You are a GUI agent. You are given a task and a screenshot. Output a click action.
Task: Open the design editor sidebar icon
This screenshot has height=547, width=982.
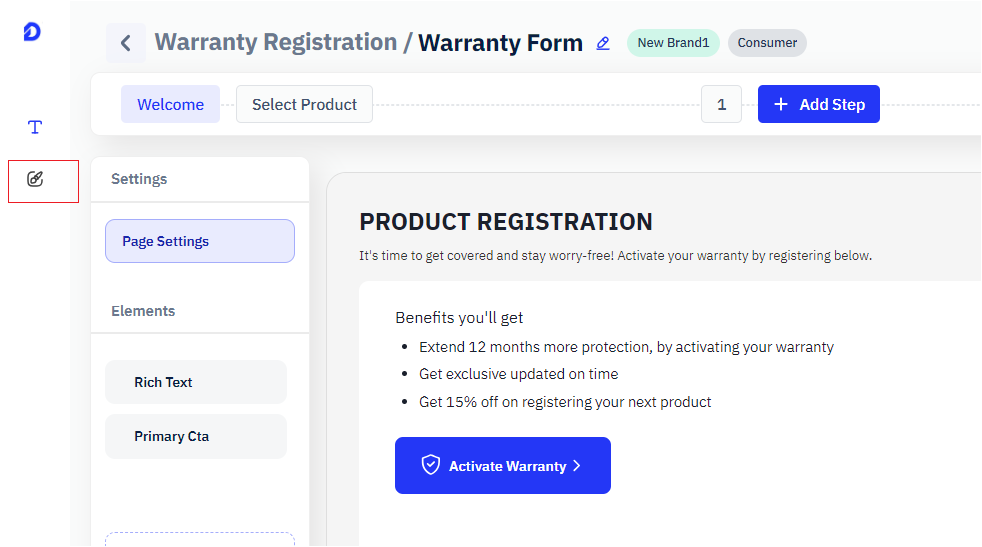[35, 180]
